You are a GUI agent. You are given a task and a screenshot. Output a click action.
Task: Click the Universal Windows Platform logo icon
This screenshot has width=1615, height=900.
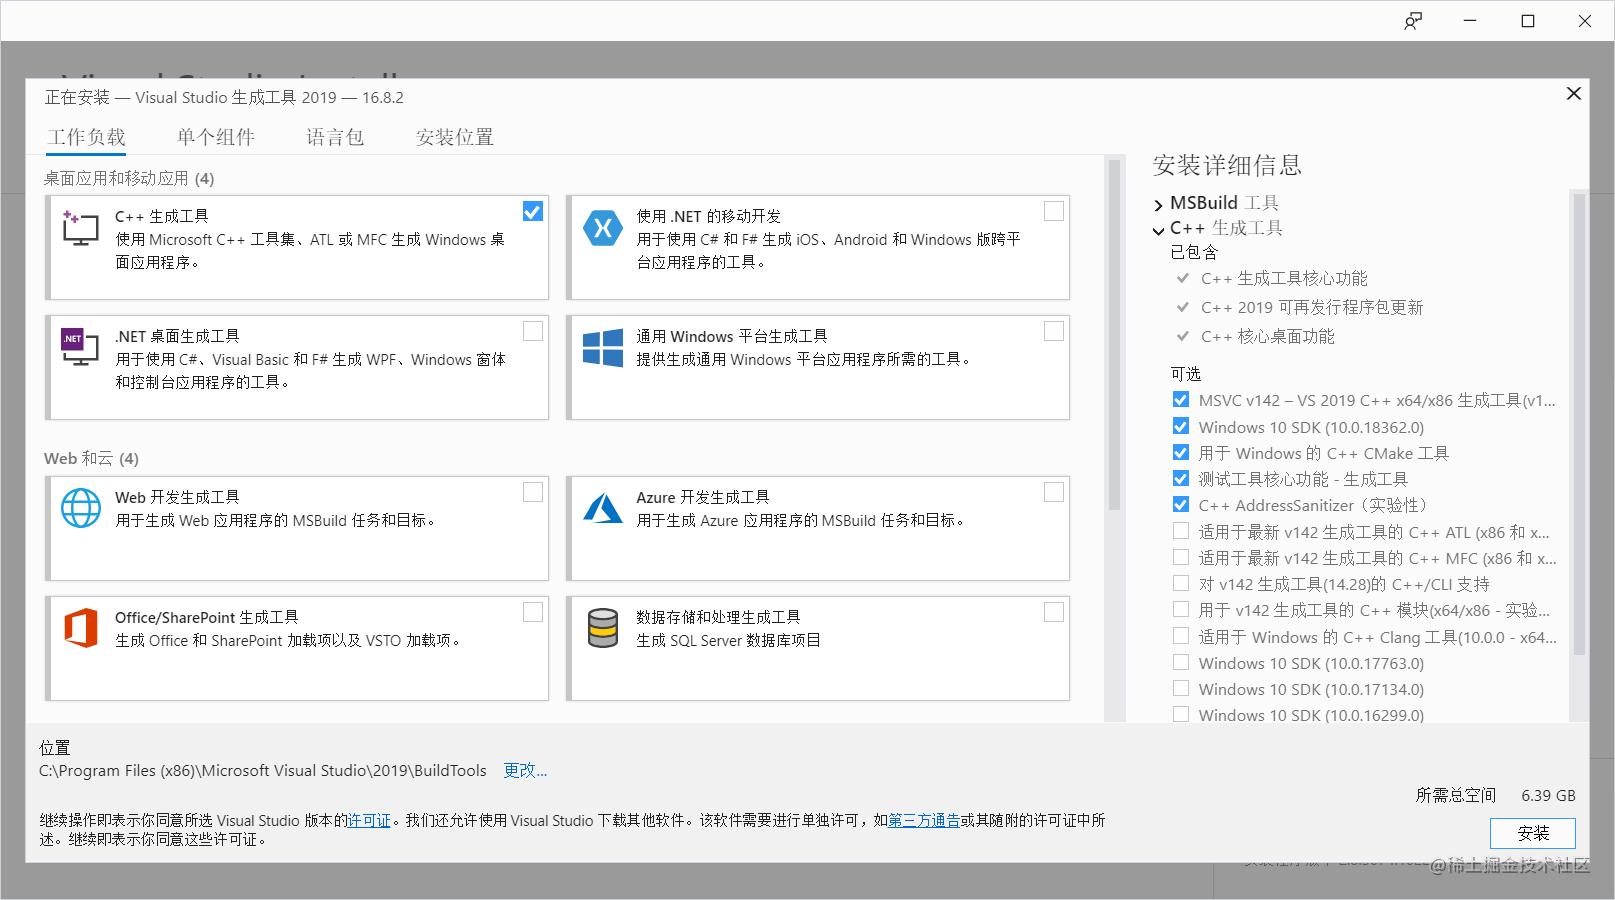tap(603, 348)
